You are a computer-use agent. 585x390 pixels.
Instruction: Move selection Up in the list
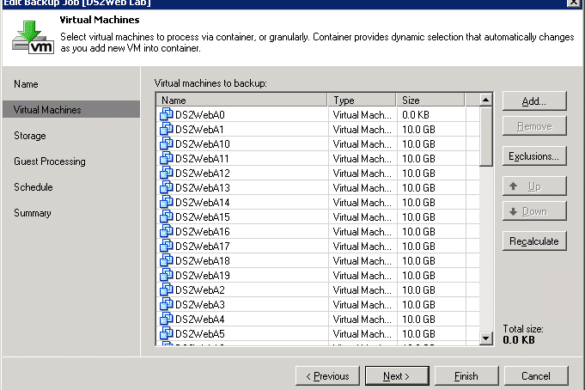tap(534, 186)
